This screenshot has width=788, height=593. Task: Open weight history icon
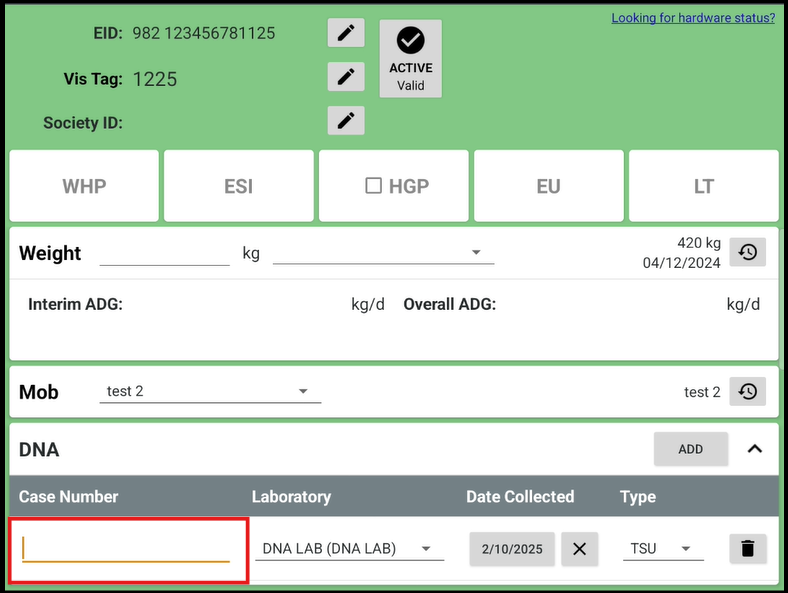[x=747, y=253]
